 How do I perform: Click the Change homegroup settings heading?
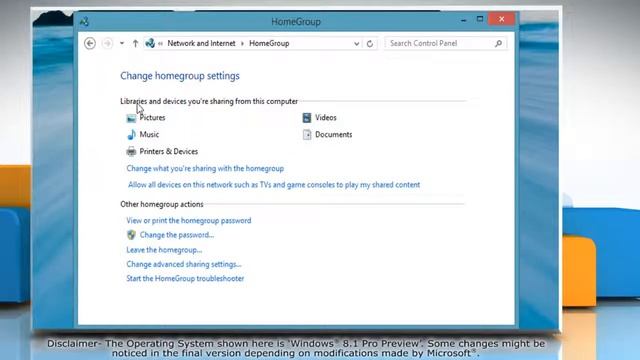pos(180,76)
